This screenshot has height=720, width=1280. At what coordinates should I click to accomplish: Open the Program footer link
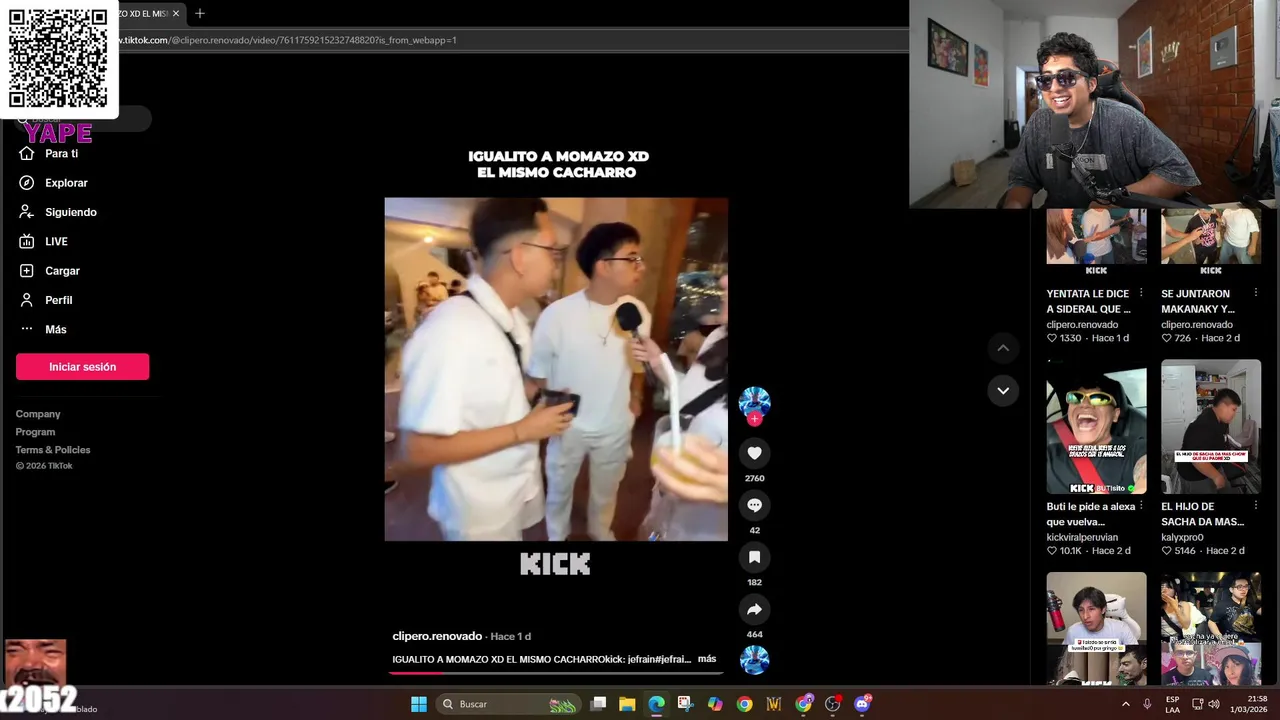[35, 432]
